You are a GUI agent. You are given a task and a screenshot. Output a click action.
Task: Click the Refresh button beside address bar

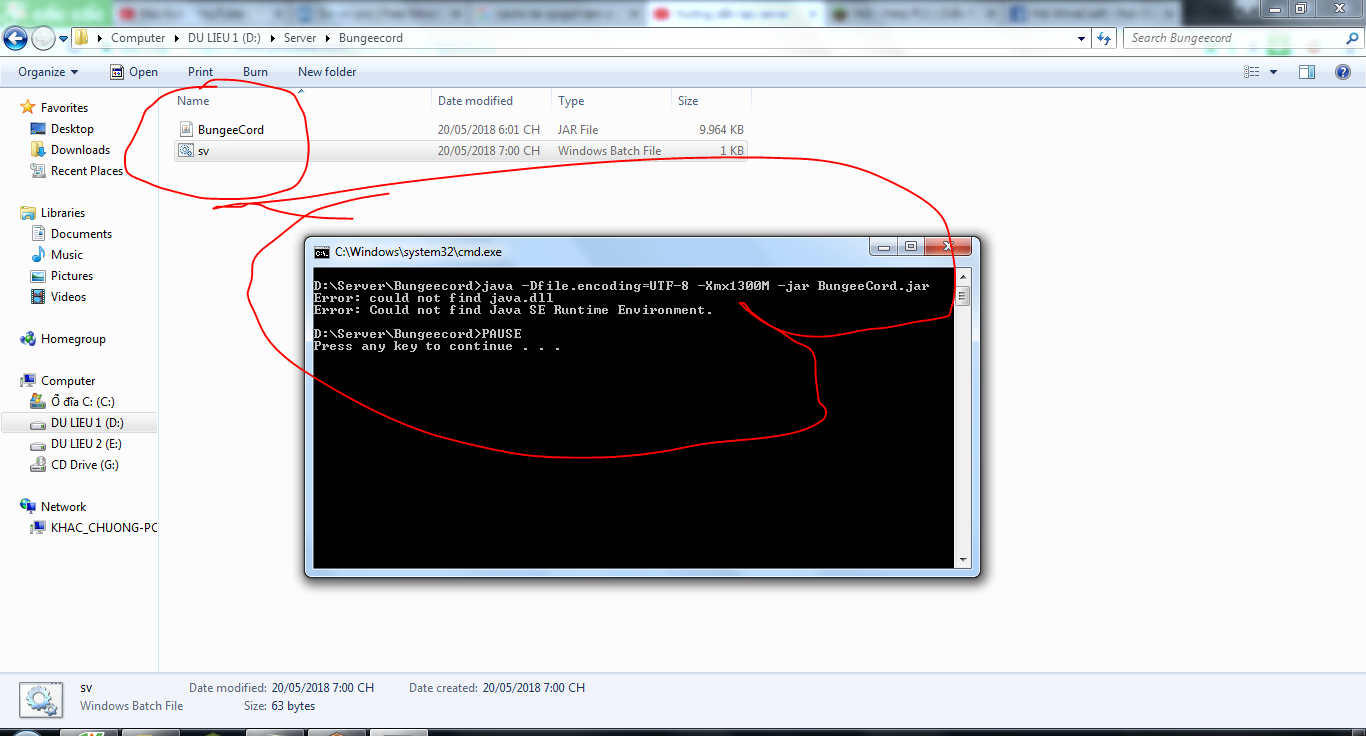(1104, 38)
